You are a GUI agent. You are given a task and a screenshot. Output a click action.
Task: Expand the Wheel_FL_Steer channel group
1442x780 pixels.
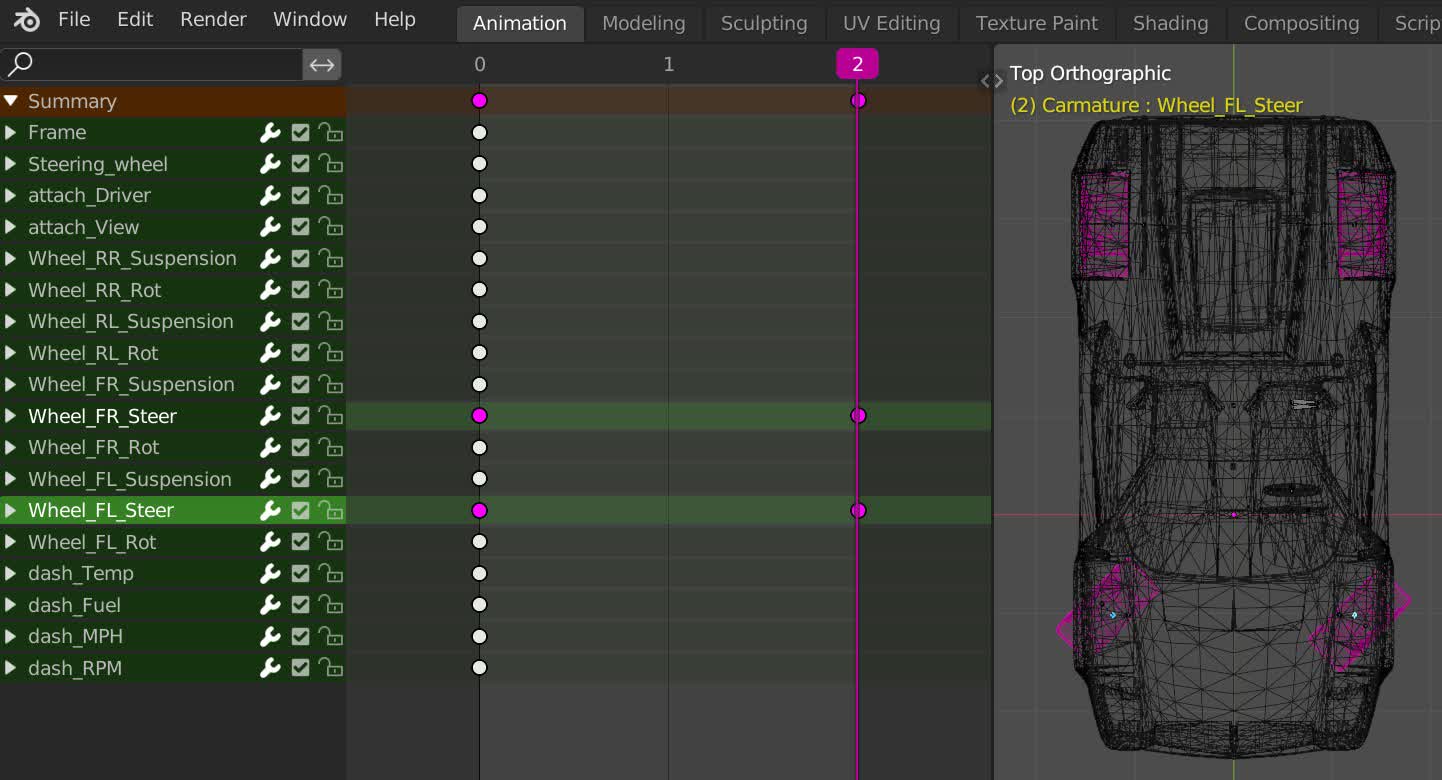[x=11, y=511]
